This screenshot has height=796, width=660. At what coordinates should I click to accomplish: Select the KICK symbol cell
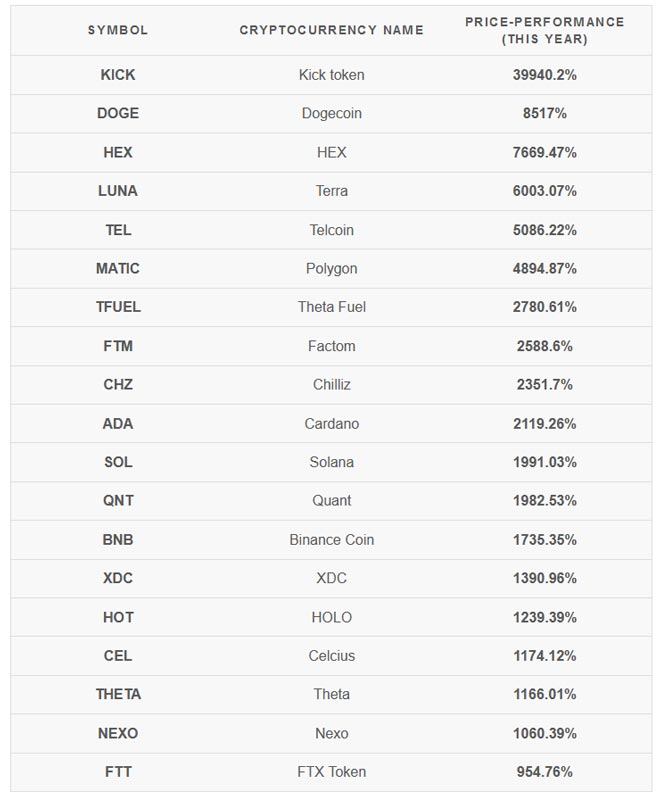118,75
